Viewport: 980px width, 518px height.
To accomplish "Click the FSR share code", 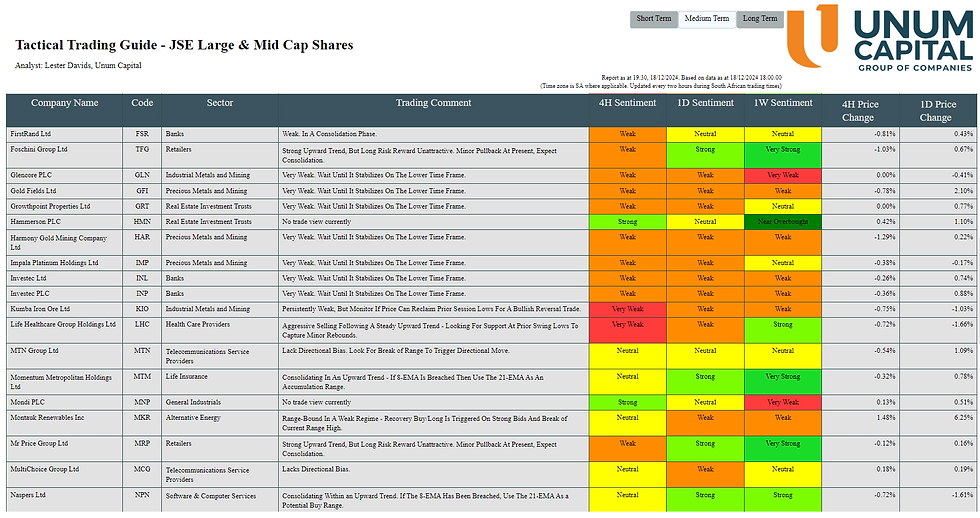I will tap(142, 134).
